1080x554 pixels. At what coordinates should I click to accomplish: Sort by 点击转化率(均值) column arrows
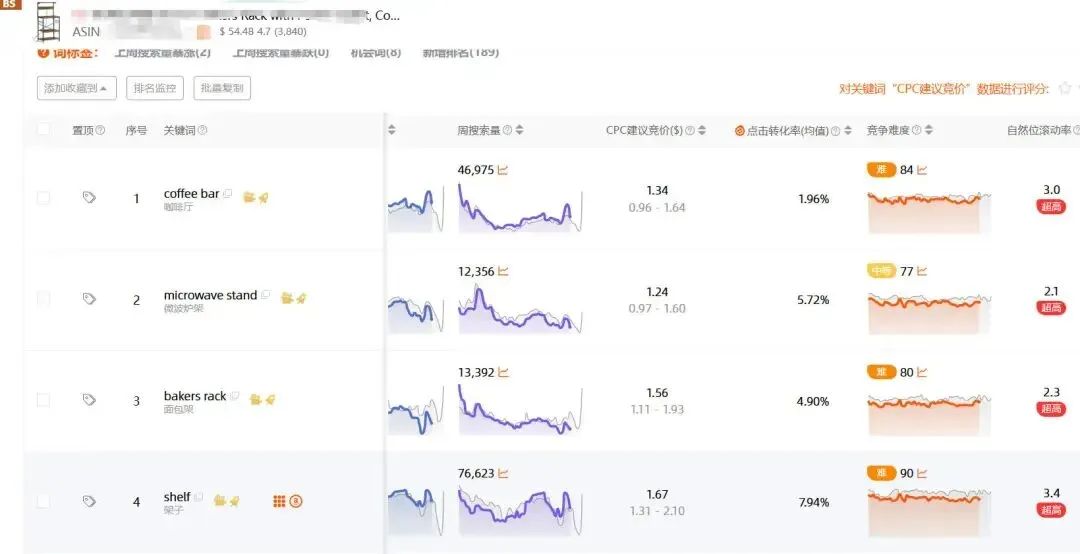coord(848,130)
